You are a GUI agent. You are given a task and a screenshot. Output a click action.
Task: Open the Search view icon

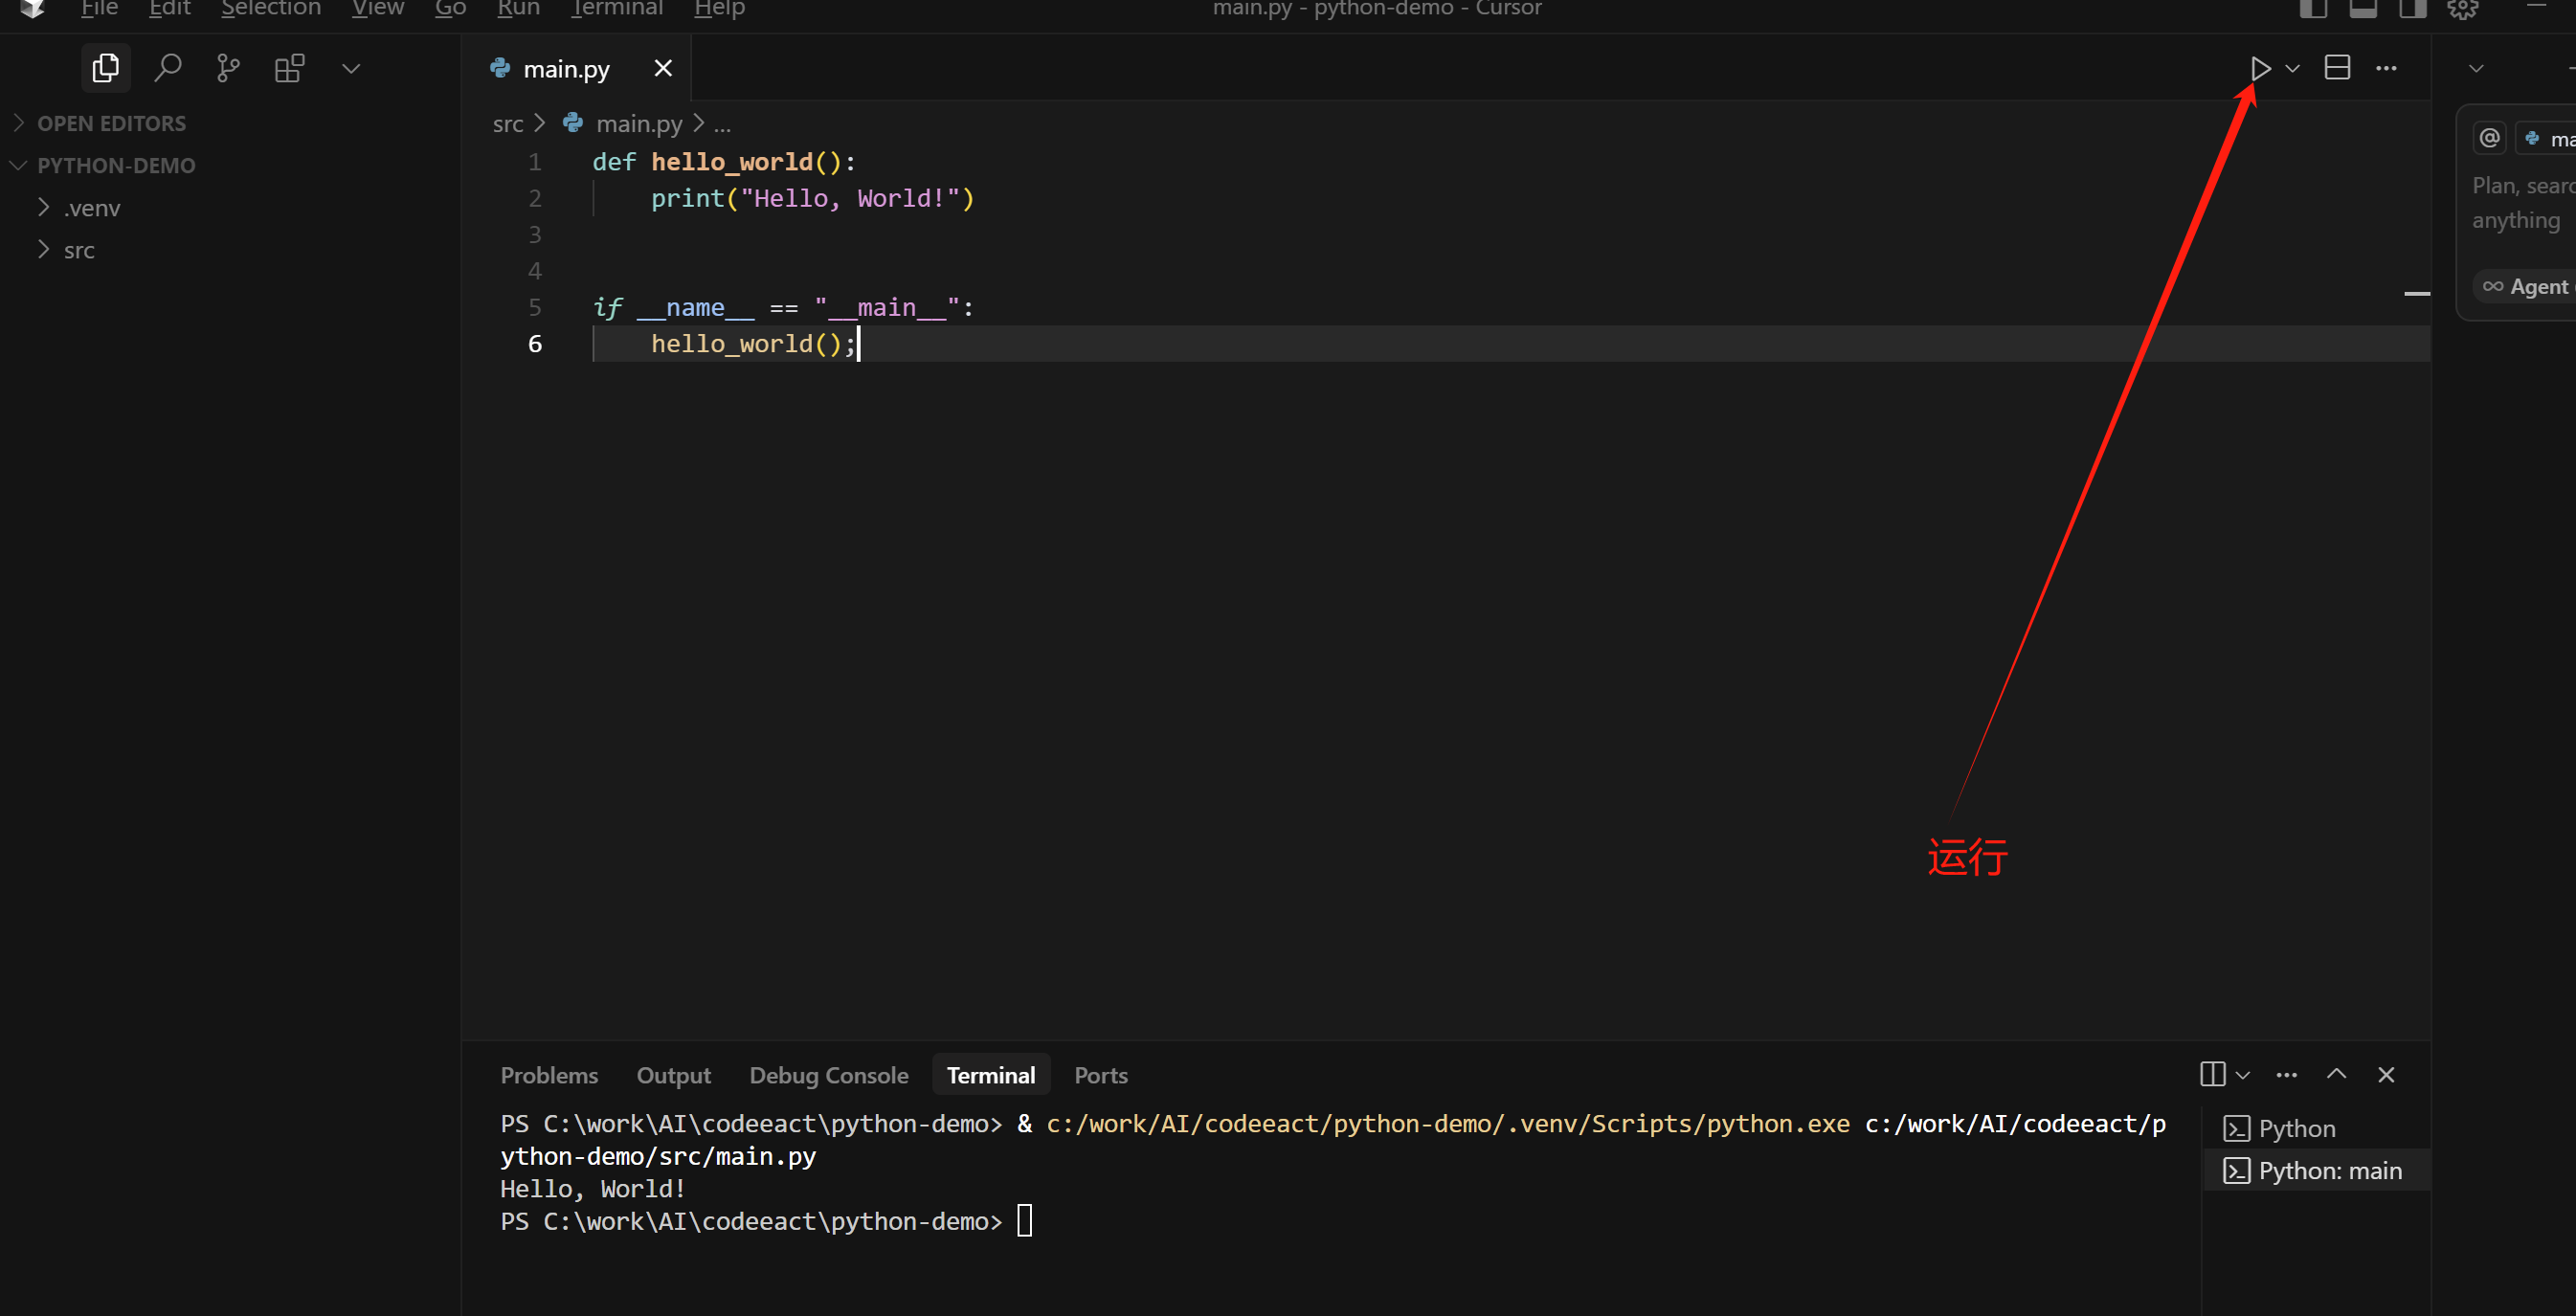167,68
